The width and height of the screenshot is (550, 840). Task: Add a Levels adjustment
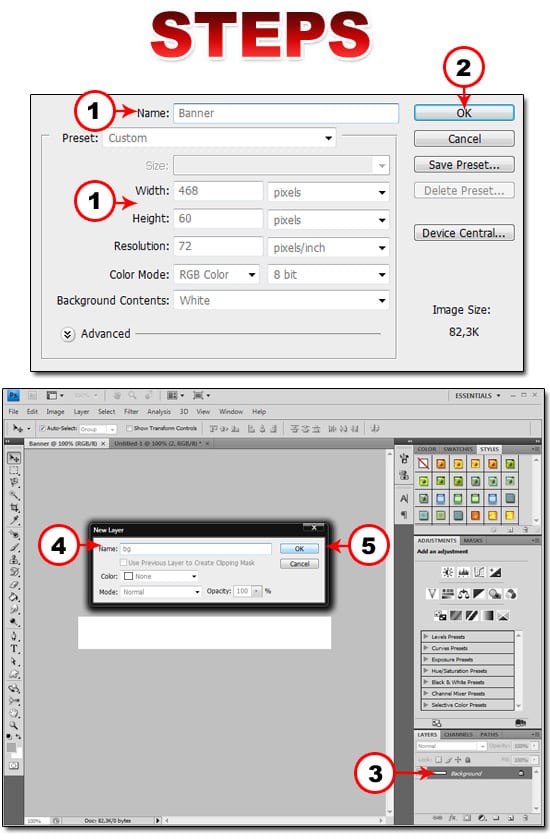coord(463,572)
